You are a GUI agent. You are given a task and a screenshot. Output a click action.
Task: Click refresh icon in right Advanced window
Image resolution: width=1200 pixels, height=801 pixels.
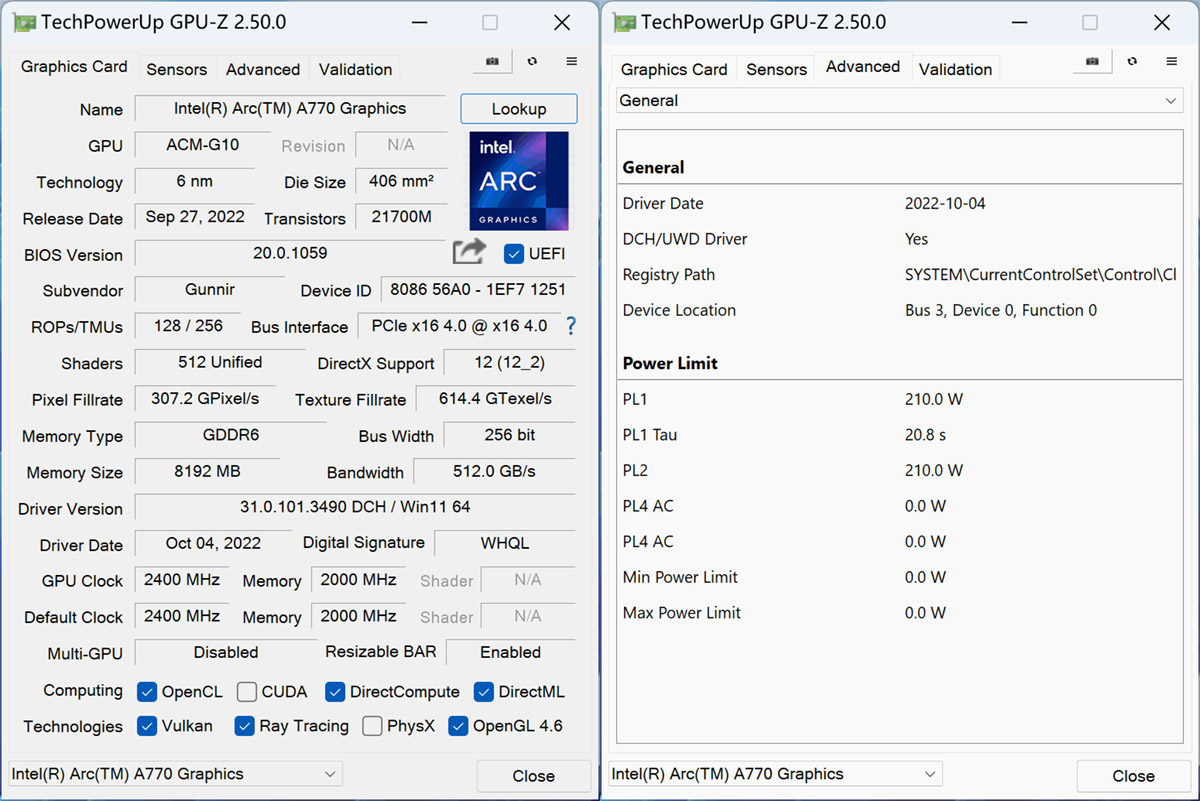1132,62
